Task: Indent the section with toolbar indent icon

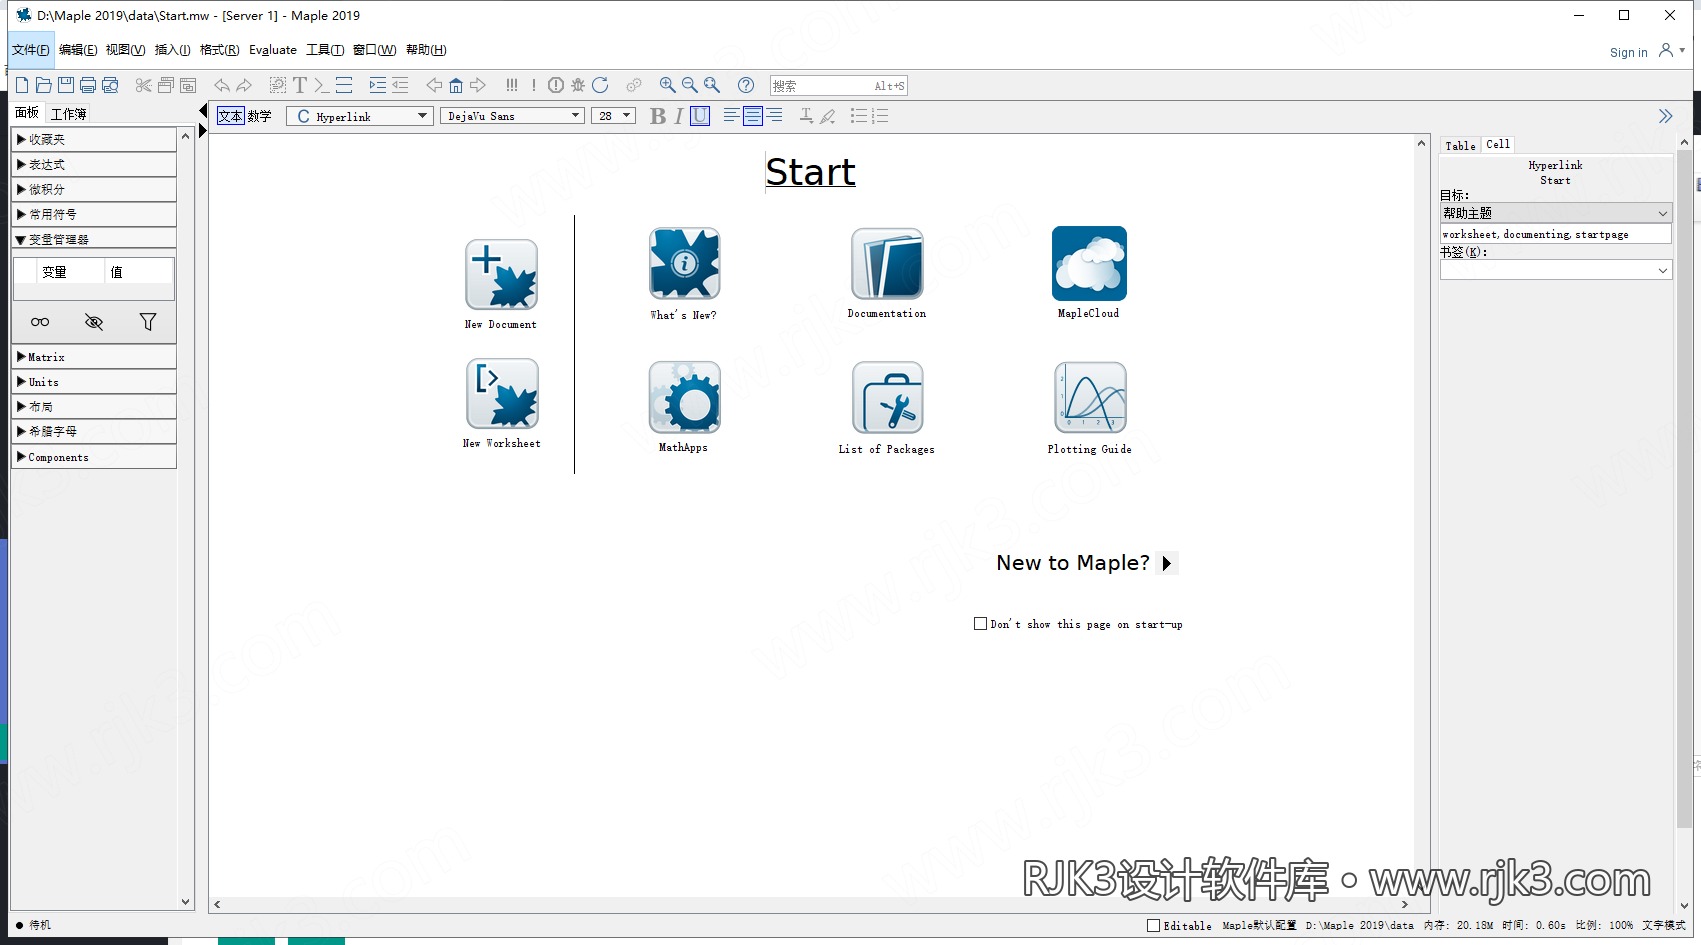Action: 377,85
